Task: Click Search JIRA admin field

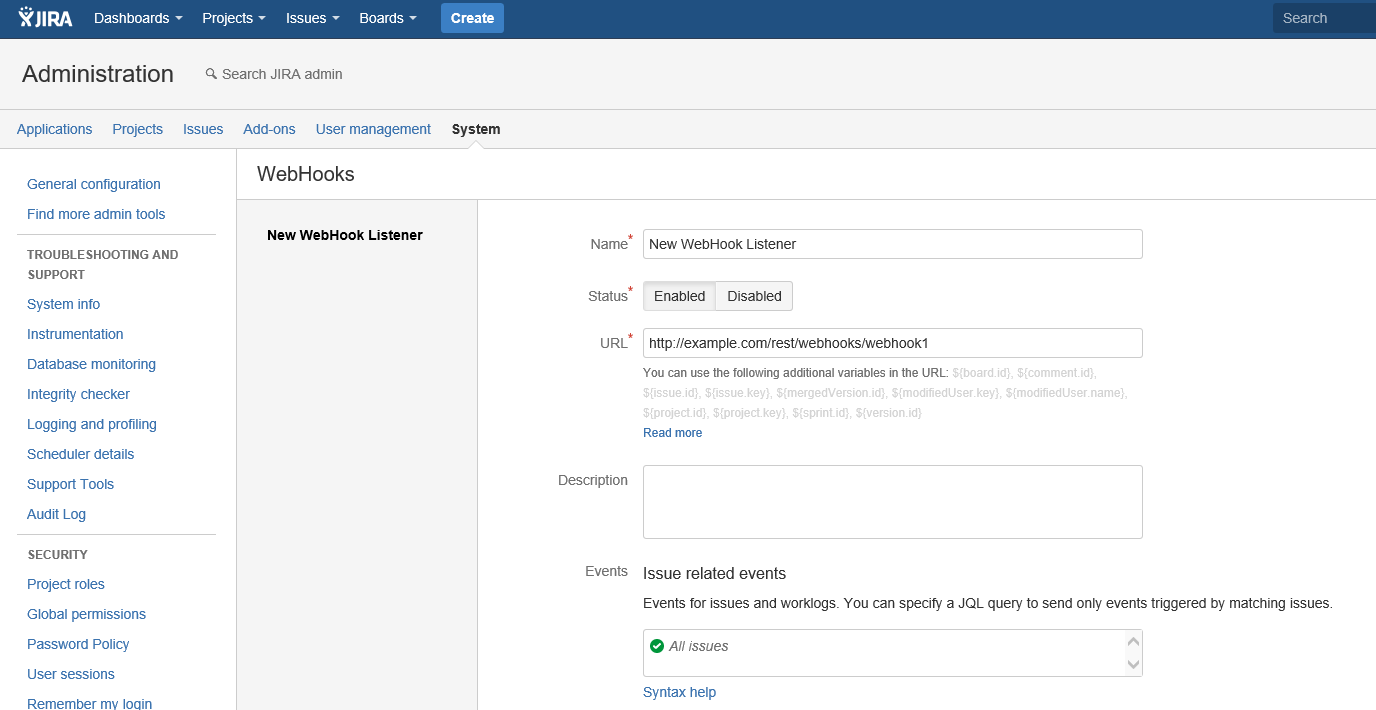Action: point(282,74)
